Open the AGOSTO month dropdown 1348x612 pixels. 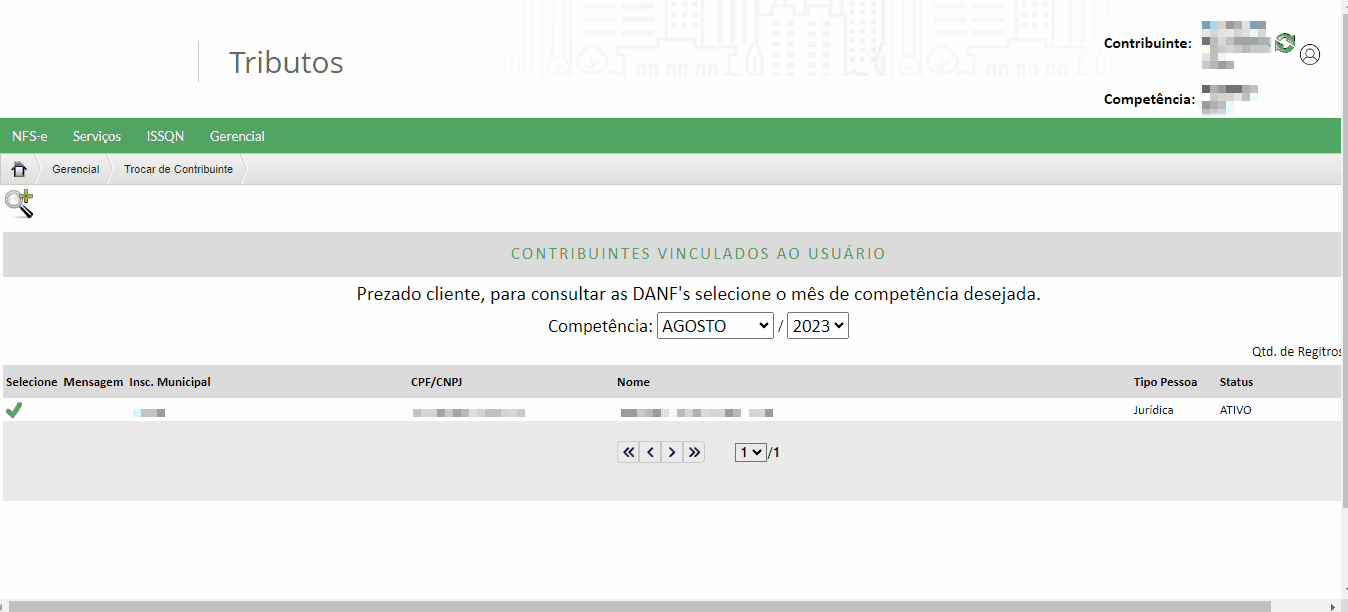(715, 326)
